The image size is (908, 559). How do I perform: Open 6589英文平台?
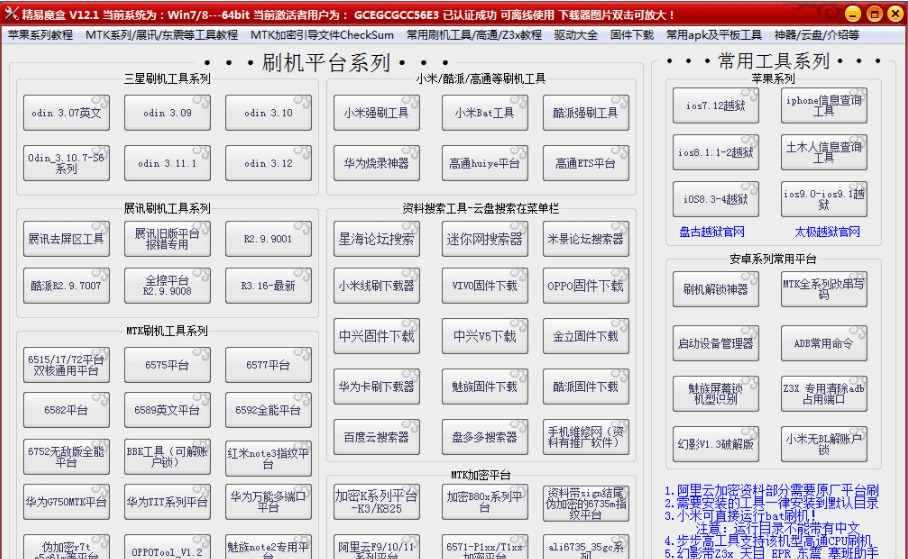[x=167, y=410]
